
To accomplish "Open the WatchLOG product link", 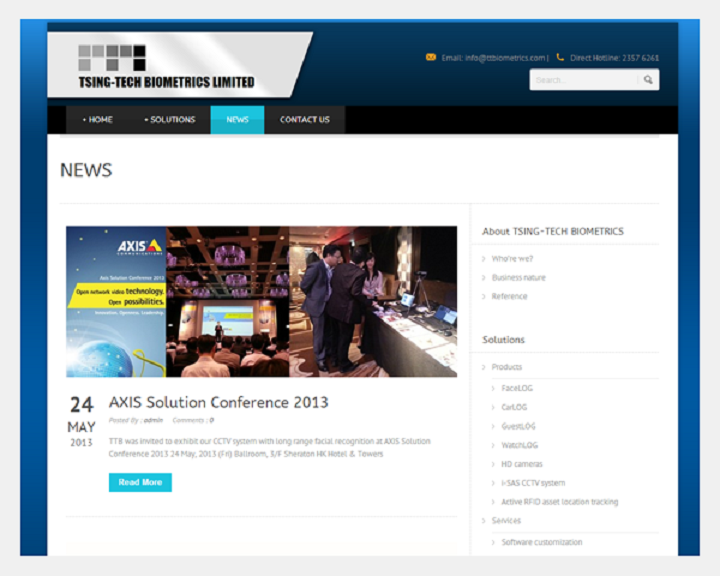I will [x=519, y=445].
